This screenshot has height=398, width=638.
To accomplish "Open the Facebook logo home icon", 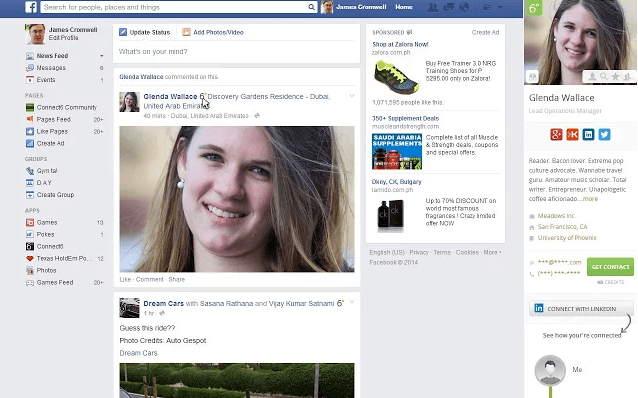I will [x=31, y=7].
